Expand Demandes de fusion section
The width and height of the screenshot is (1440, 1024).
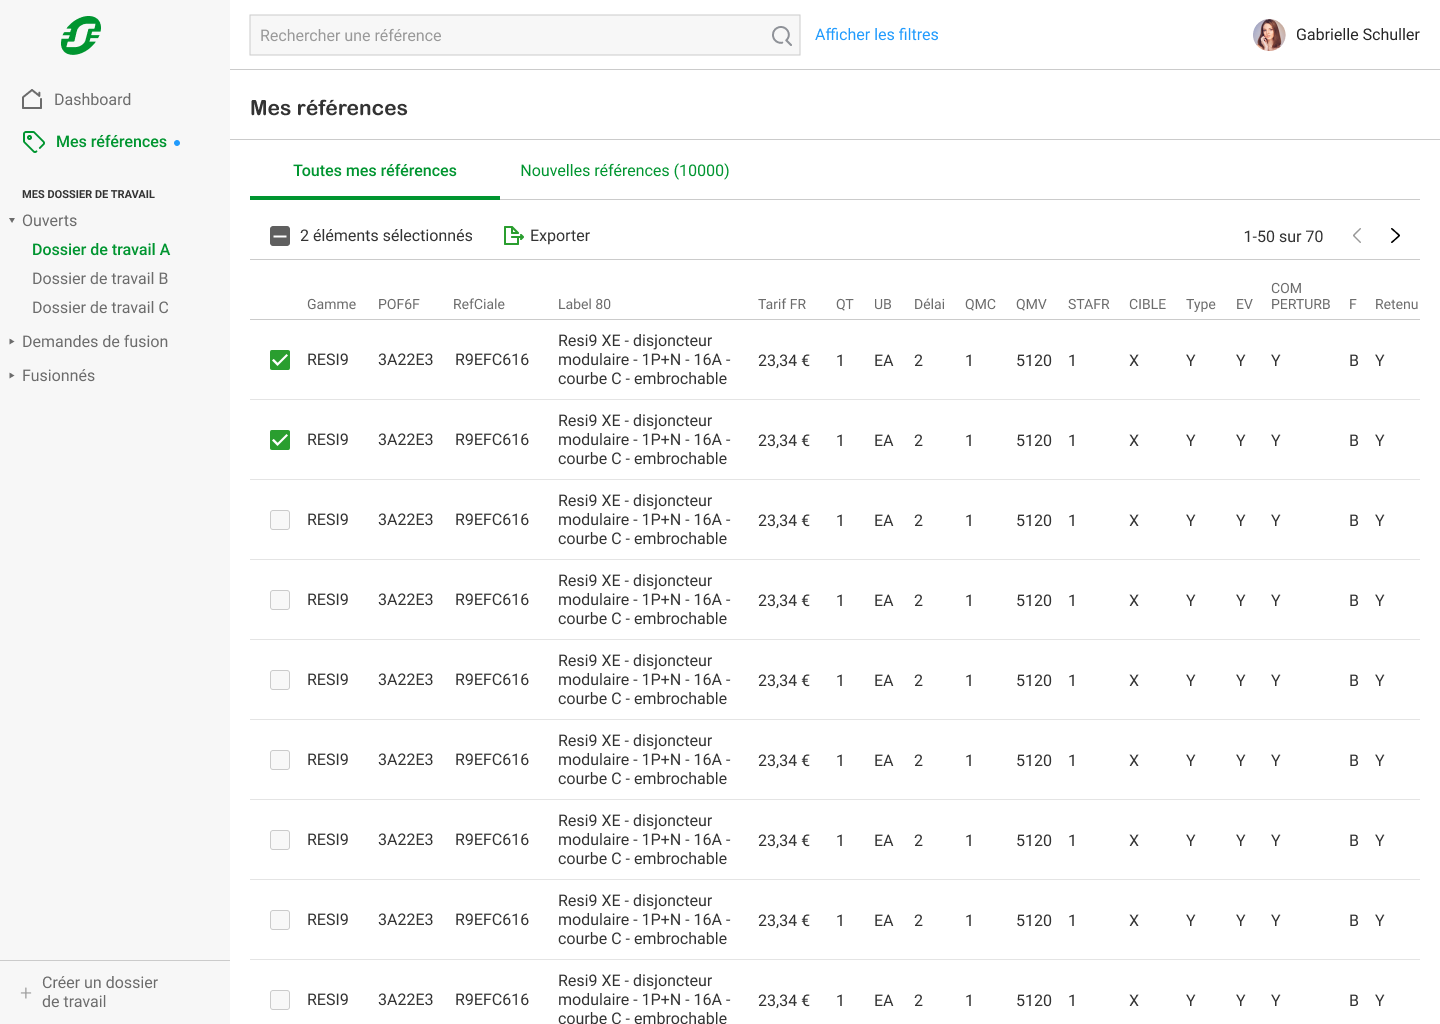(12, 342)
